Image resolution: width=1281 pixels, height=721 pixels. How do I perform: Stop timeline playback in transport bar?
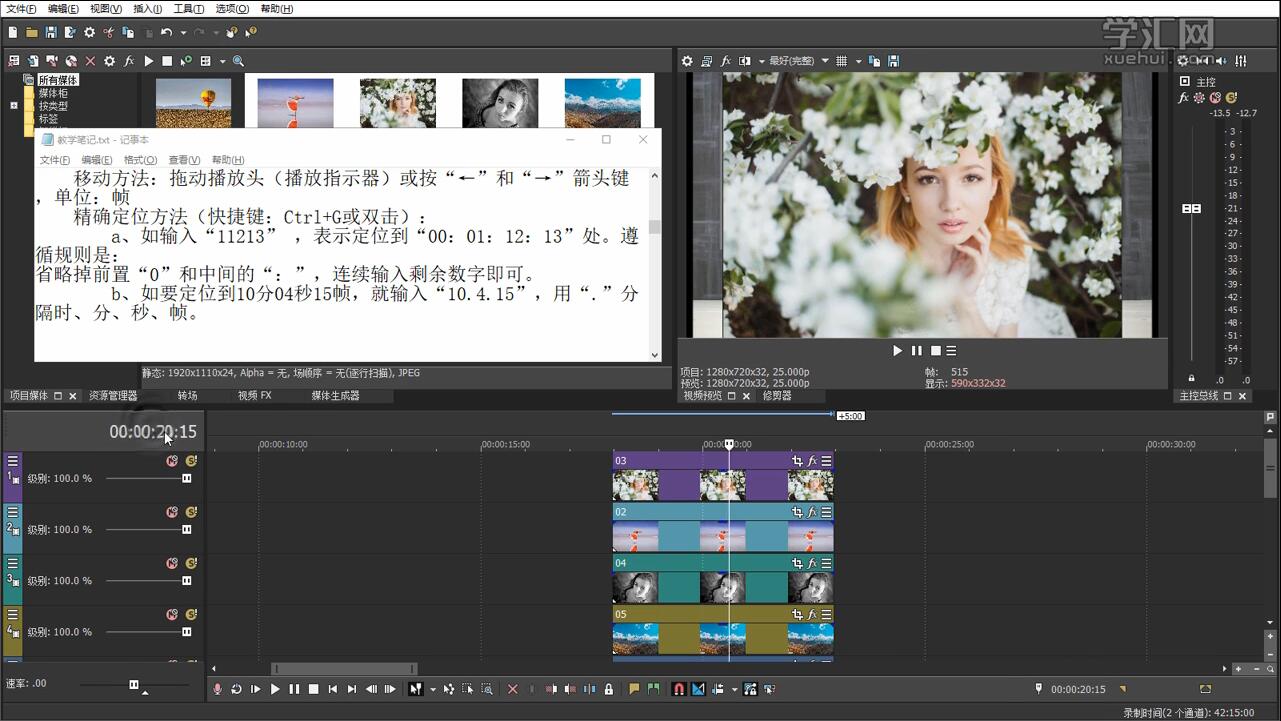tap(313, 689)
